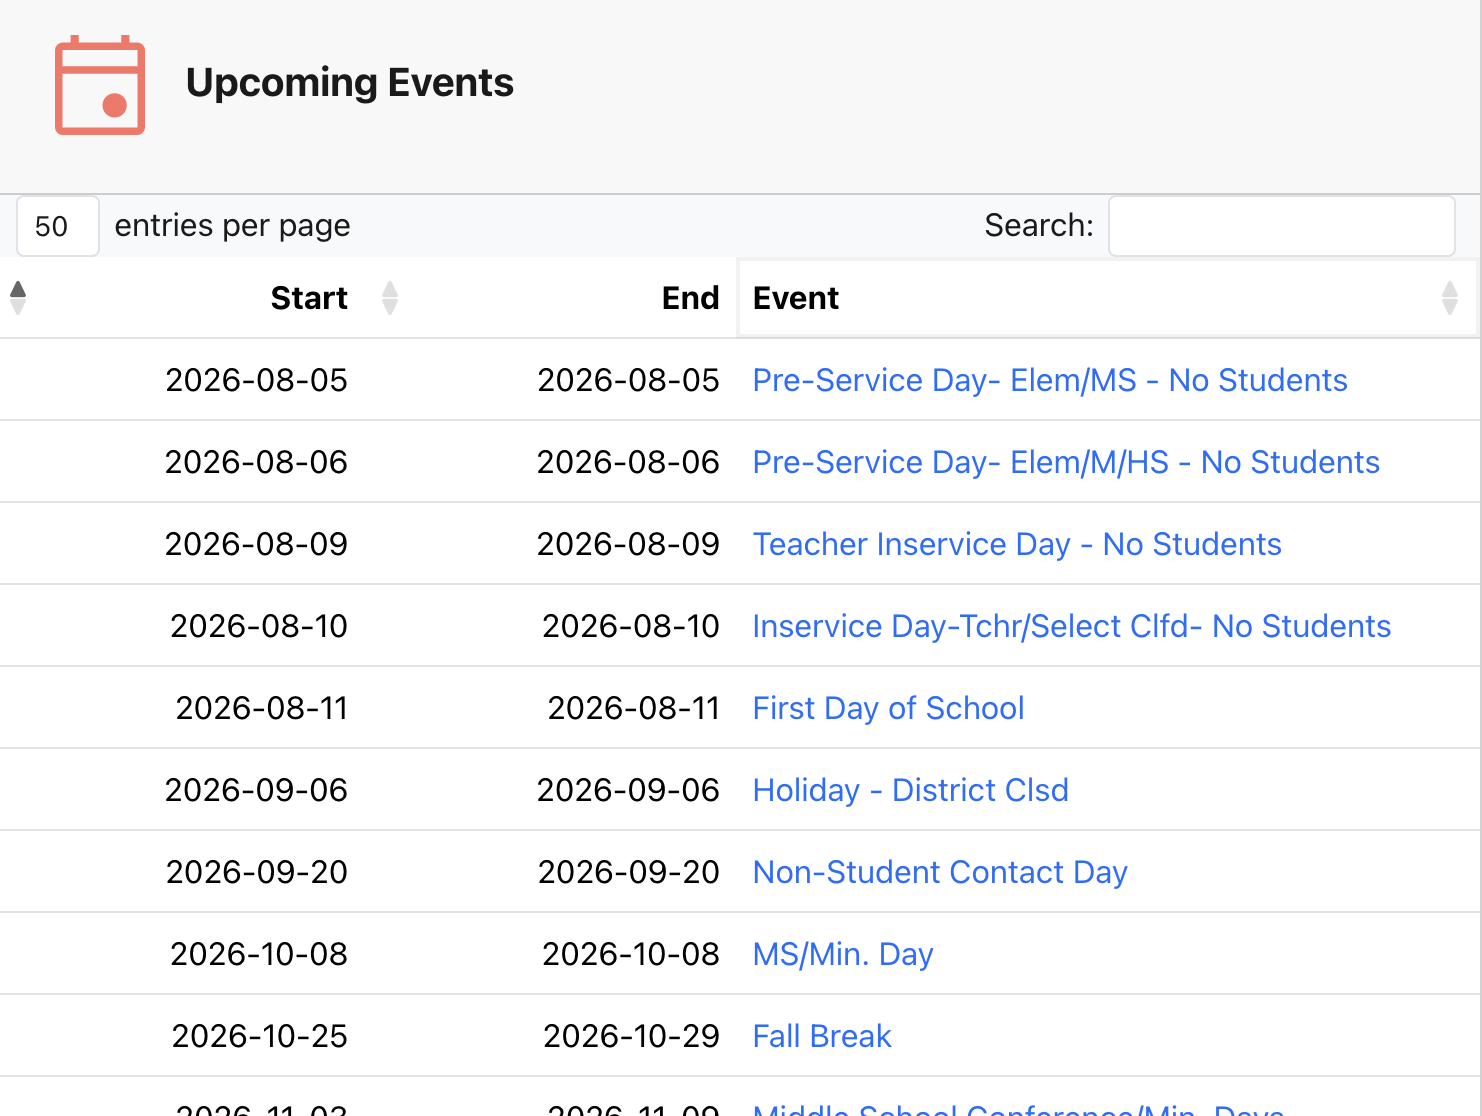Click the sort arrows before the End column

390,298
